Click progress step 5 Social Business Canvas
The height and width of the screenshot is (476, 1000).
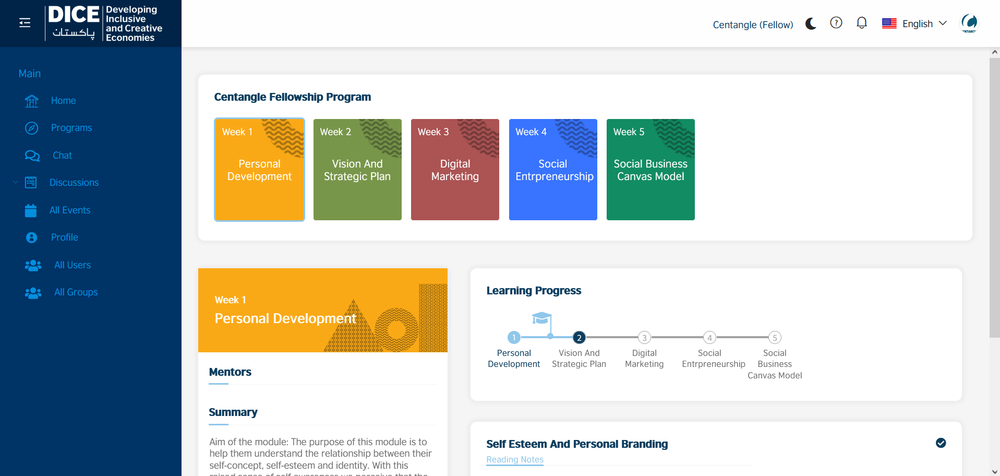pyautogui.click(x=774, y=338)
